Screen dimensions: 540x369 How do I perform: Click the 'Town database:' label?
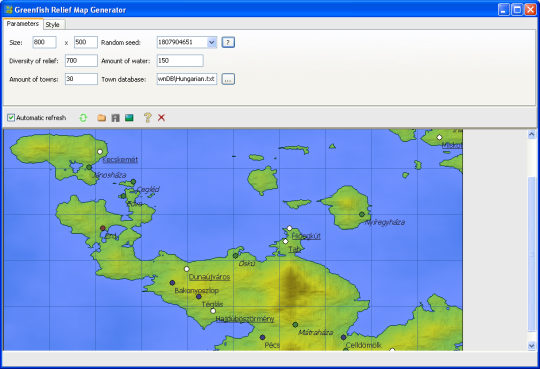[124, 79]
